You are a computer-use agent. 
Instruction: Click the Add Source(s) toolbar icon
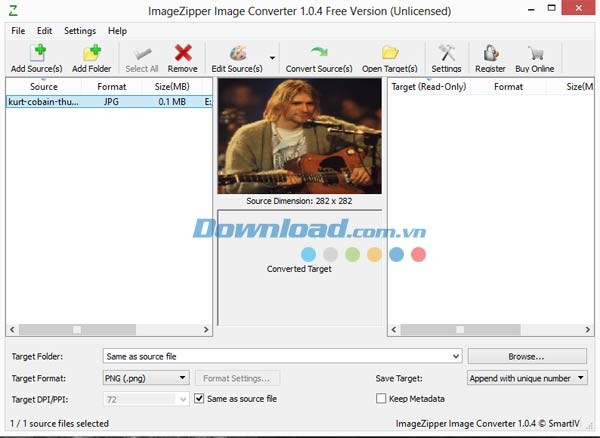[x=38, y=53]
